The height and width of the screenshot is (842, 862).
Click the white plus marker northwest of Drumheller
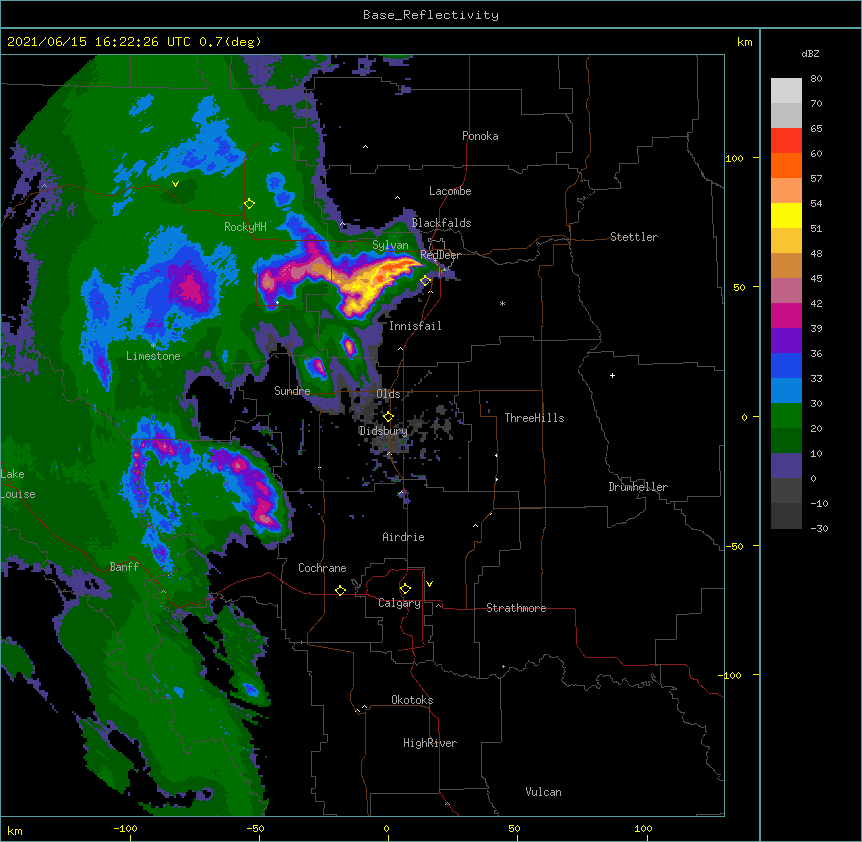click(612, 375)
